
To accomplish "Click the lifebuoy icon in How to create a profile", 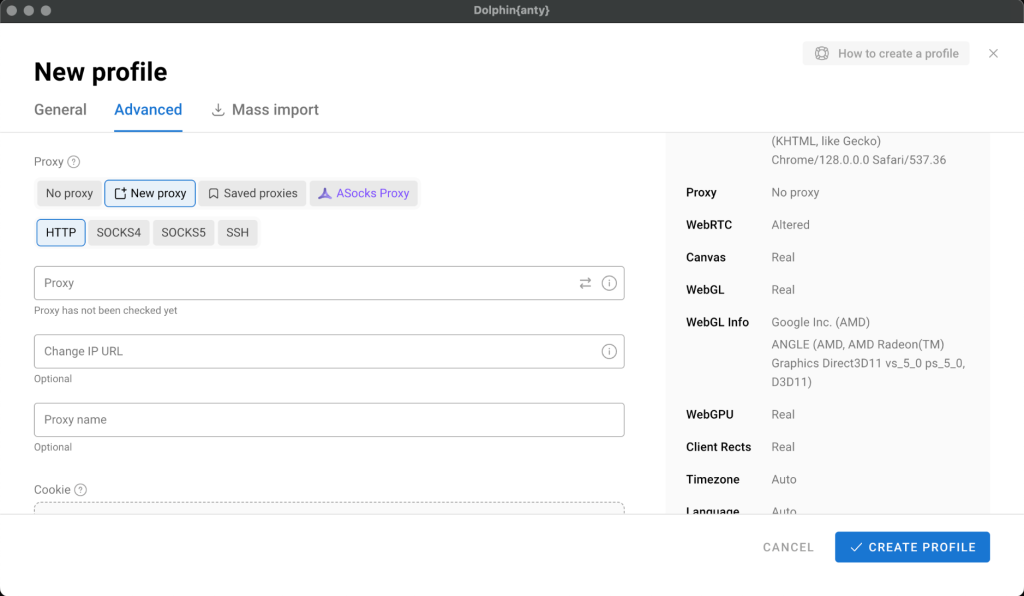I will (x=822, y=54).
